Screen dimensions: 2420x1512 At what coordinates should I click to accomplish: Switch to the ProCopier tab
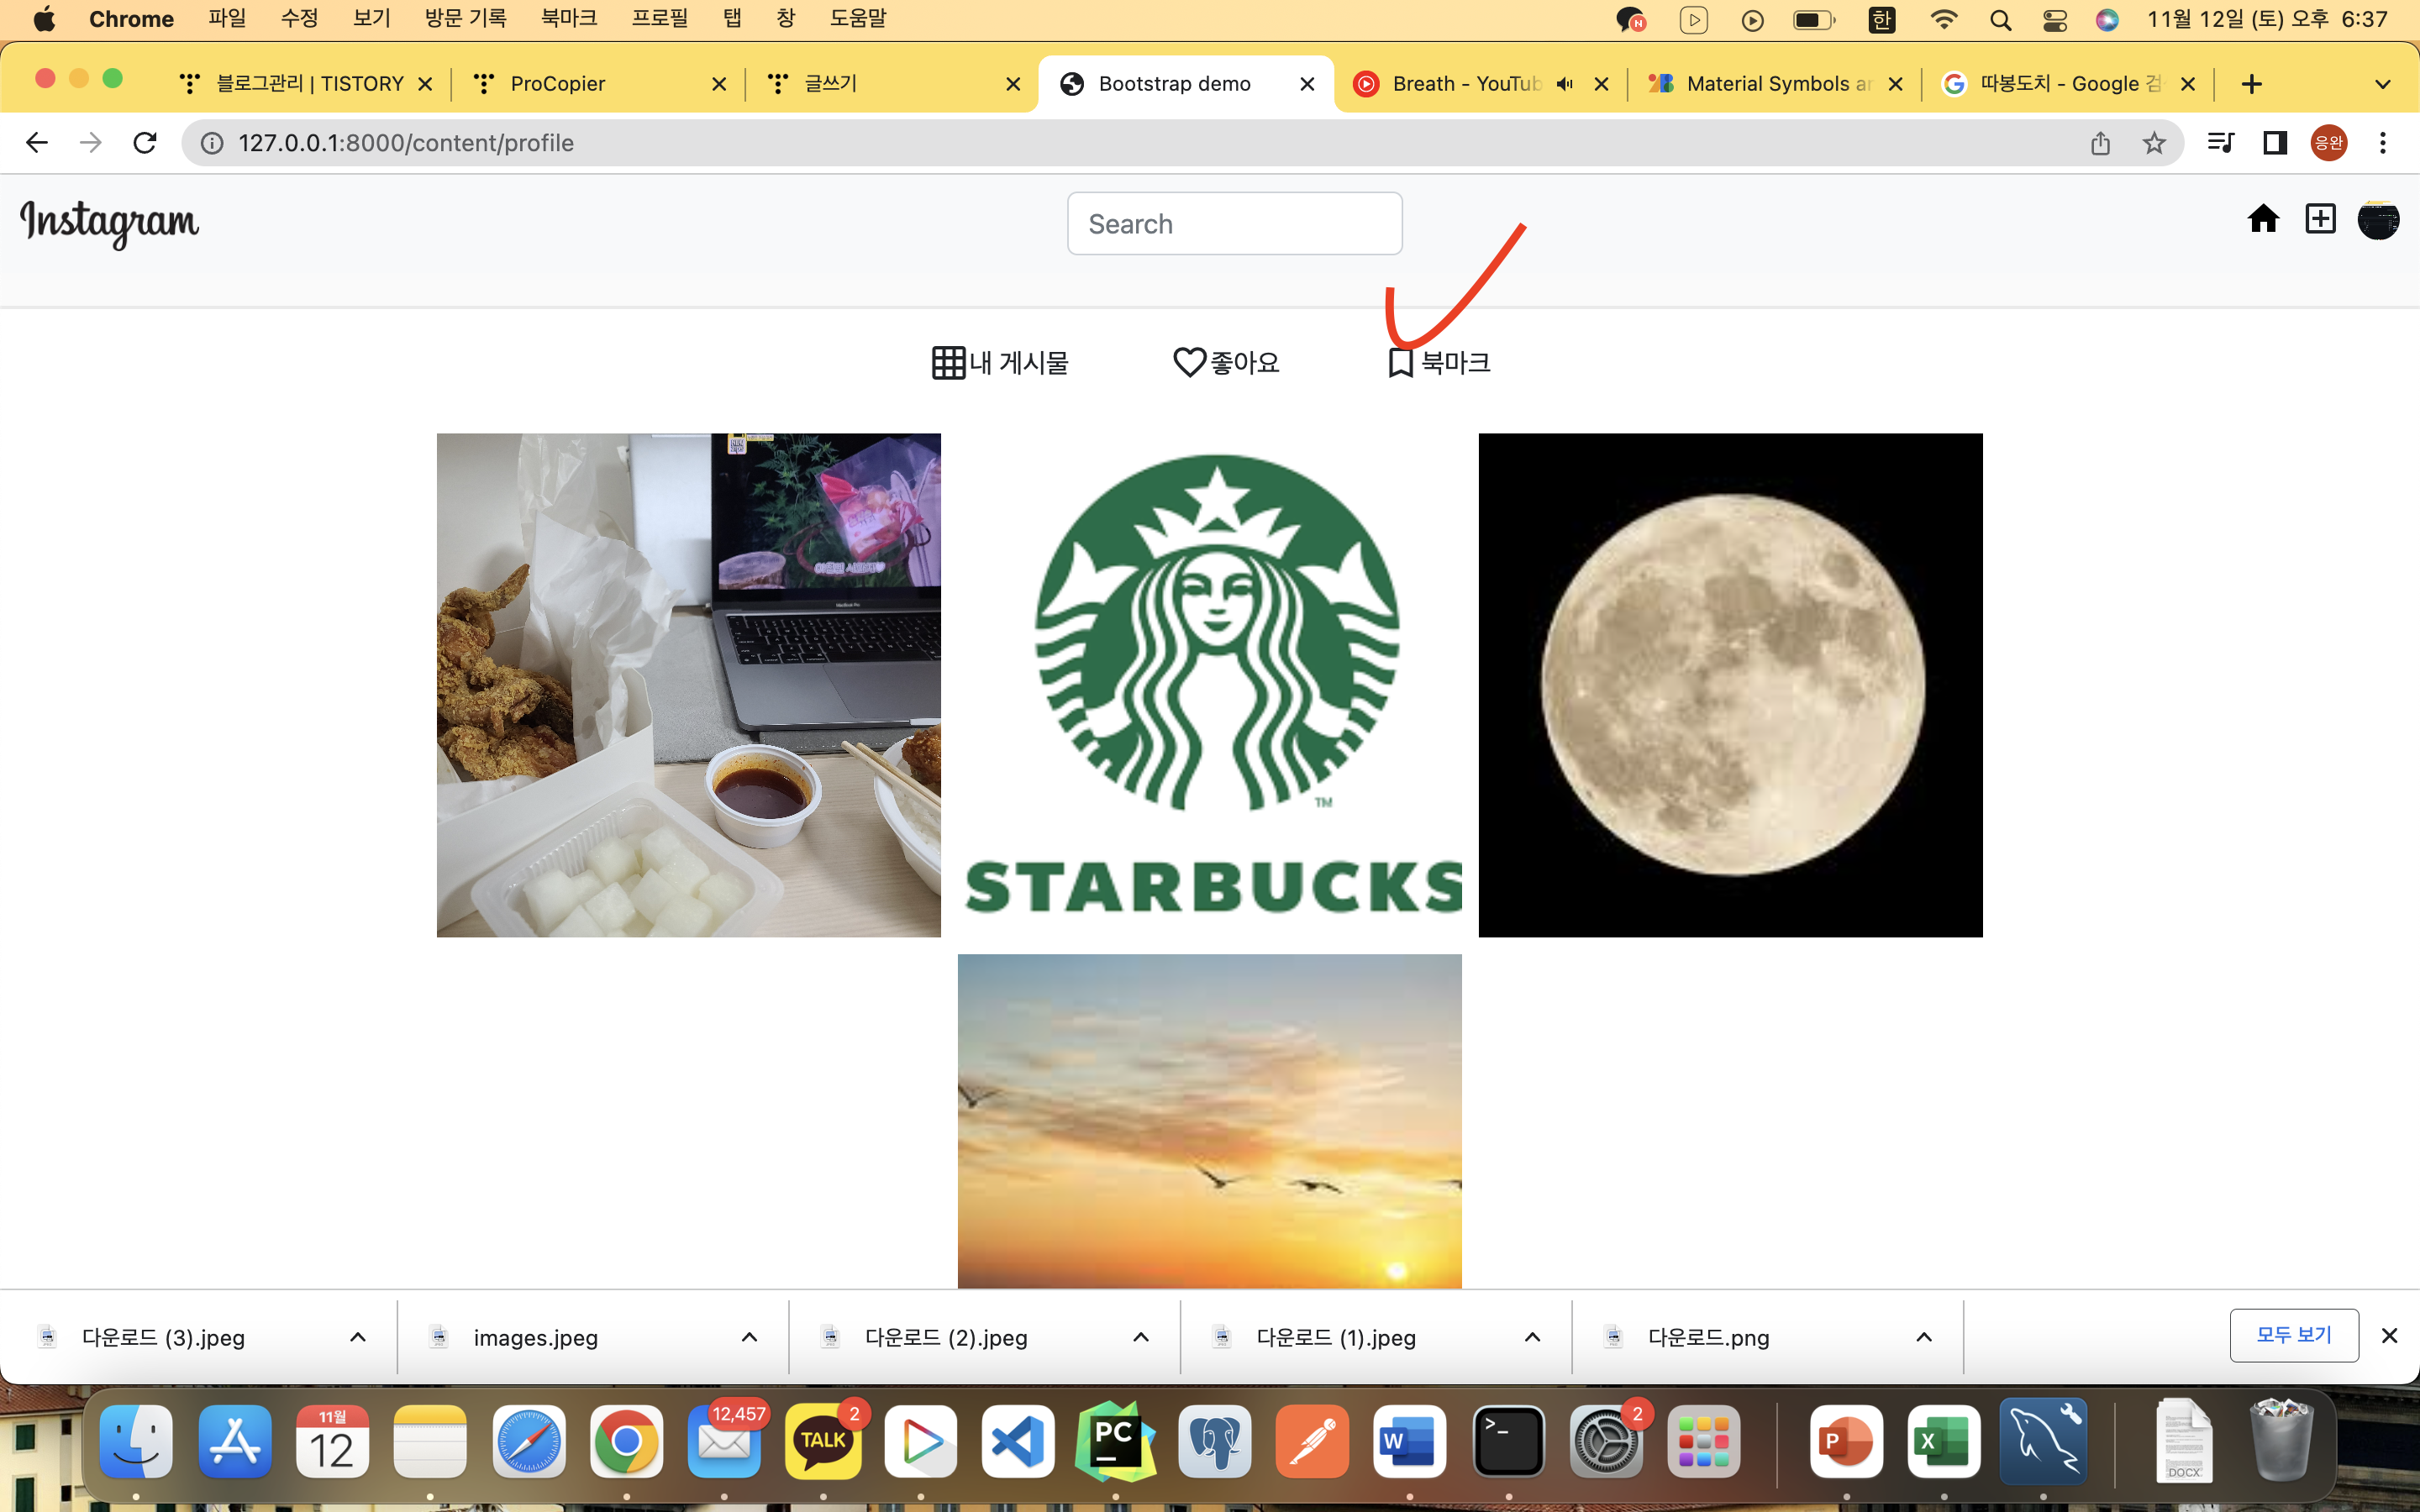click(599, 84)
